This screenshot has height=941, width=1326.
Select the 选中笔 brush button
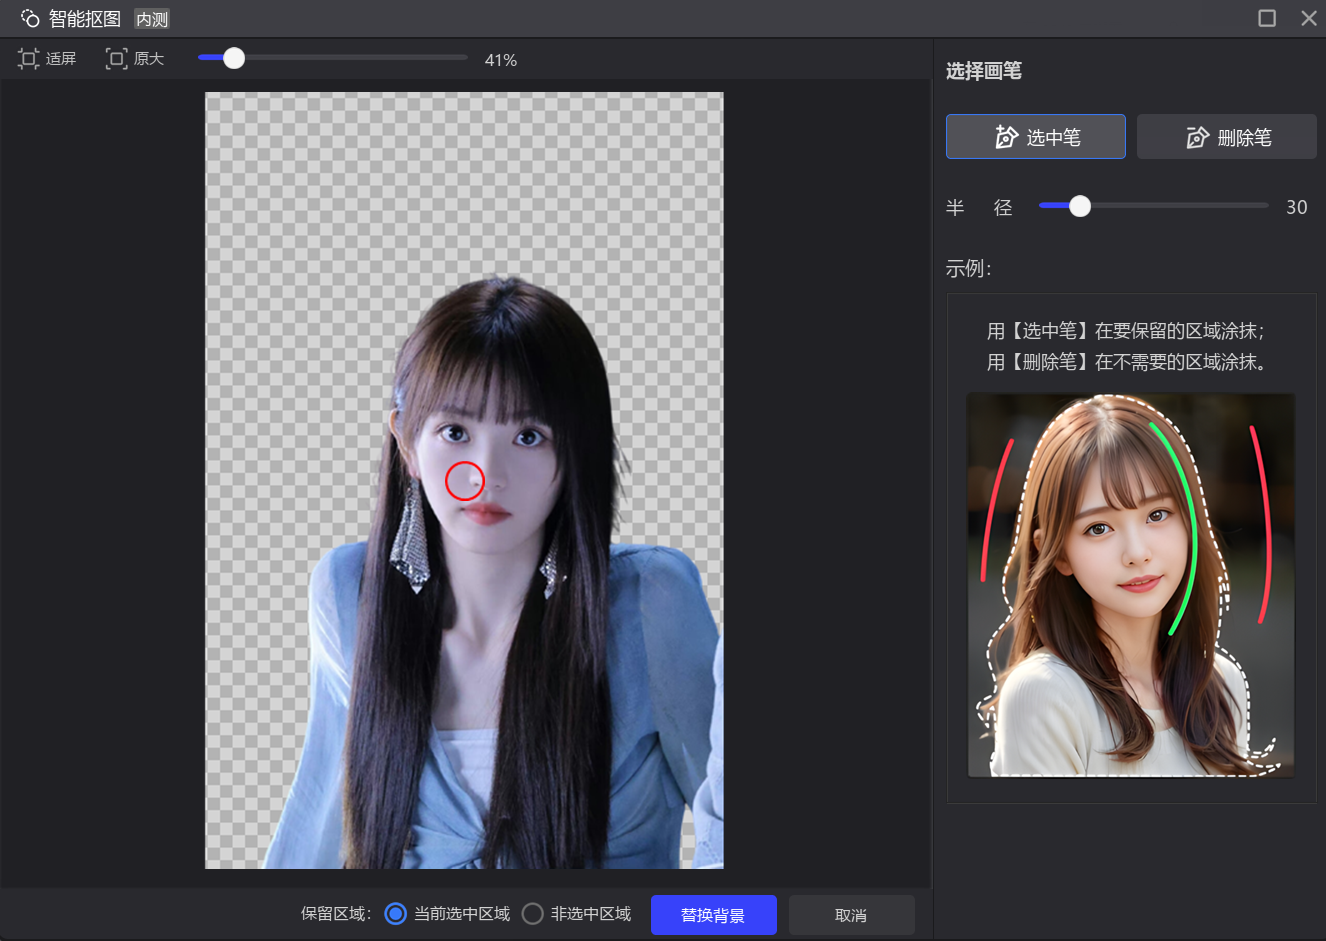(1036, 136)
